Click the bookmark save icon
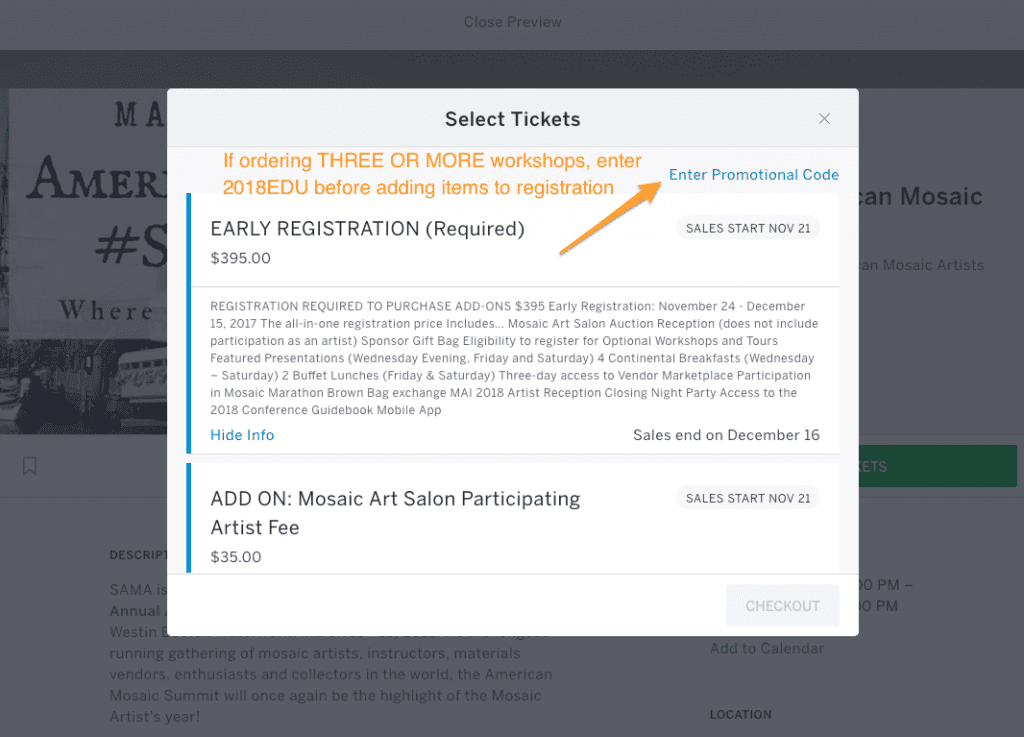The height and width of the screenshot is (737, 1024). 29,465
